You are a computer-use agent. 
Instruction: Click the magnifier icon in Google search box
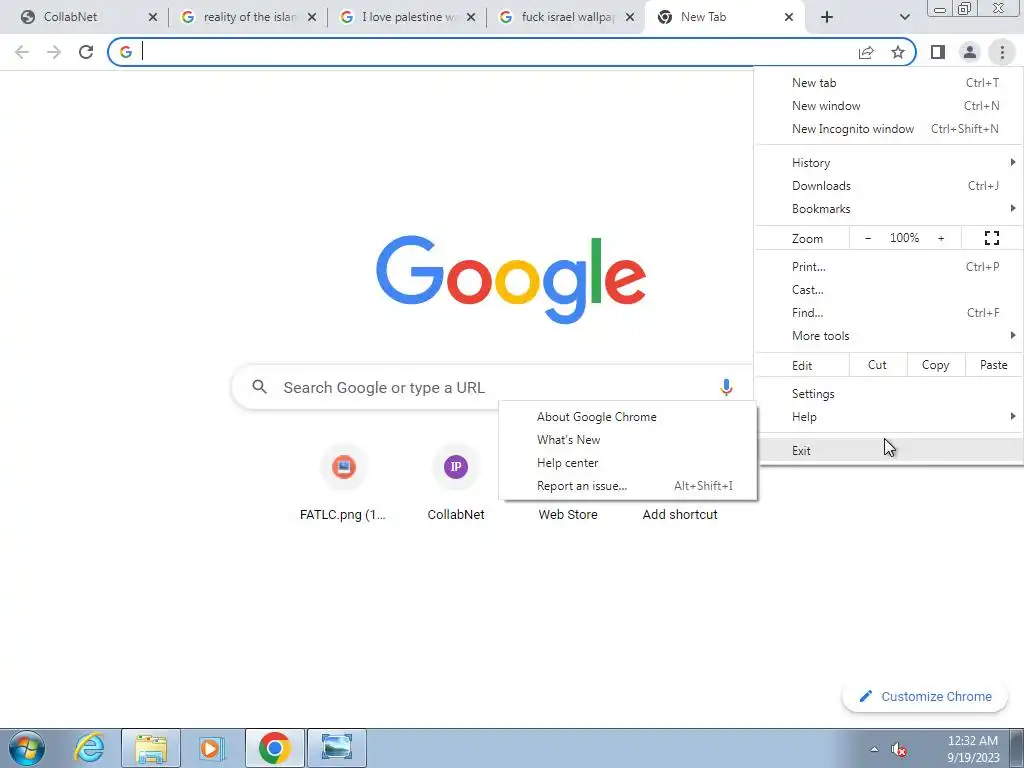pyautogui.click(x=259, y=387)
